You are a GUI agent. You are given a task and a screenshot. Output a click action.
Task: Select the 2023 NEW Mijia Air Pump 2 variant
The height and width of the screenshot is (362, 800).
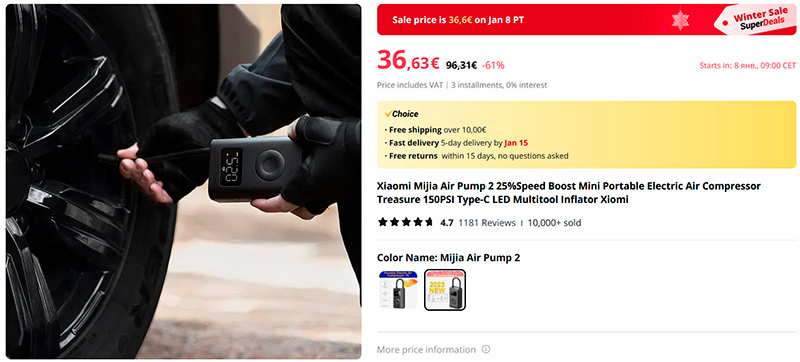(445, 290)
